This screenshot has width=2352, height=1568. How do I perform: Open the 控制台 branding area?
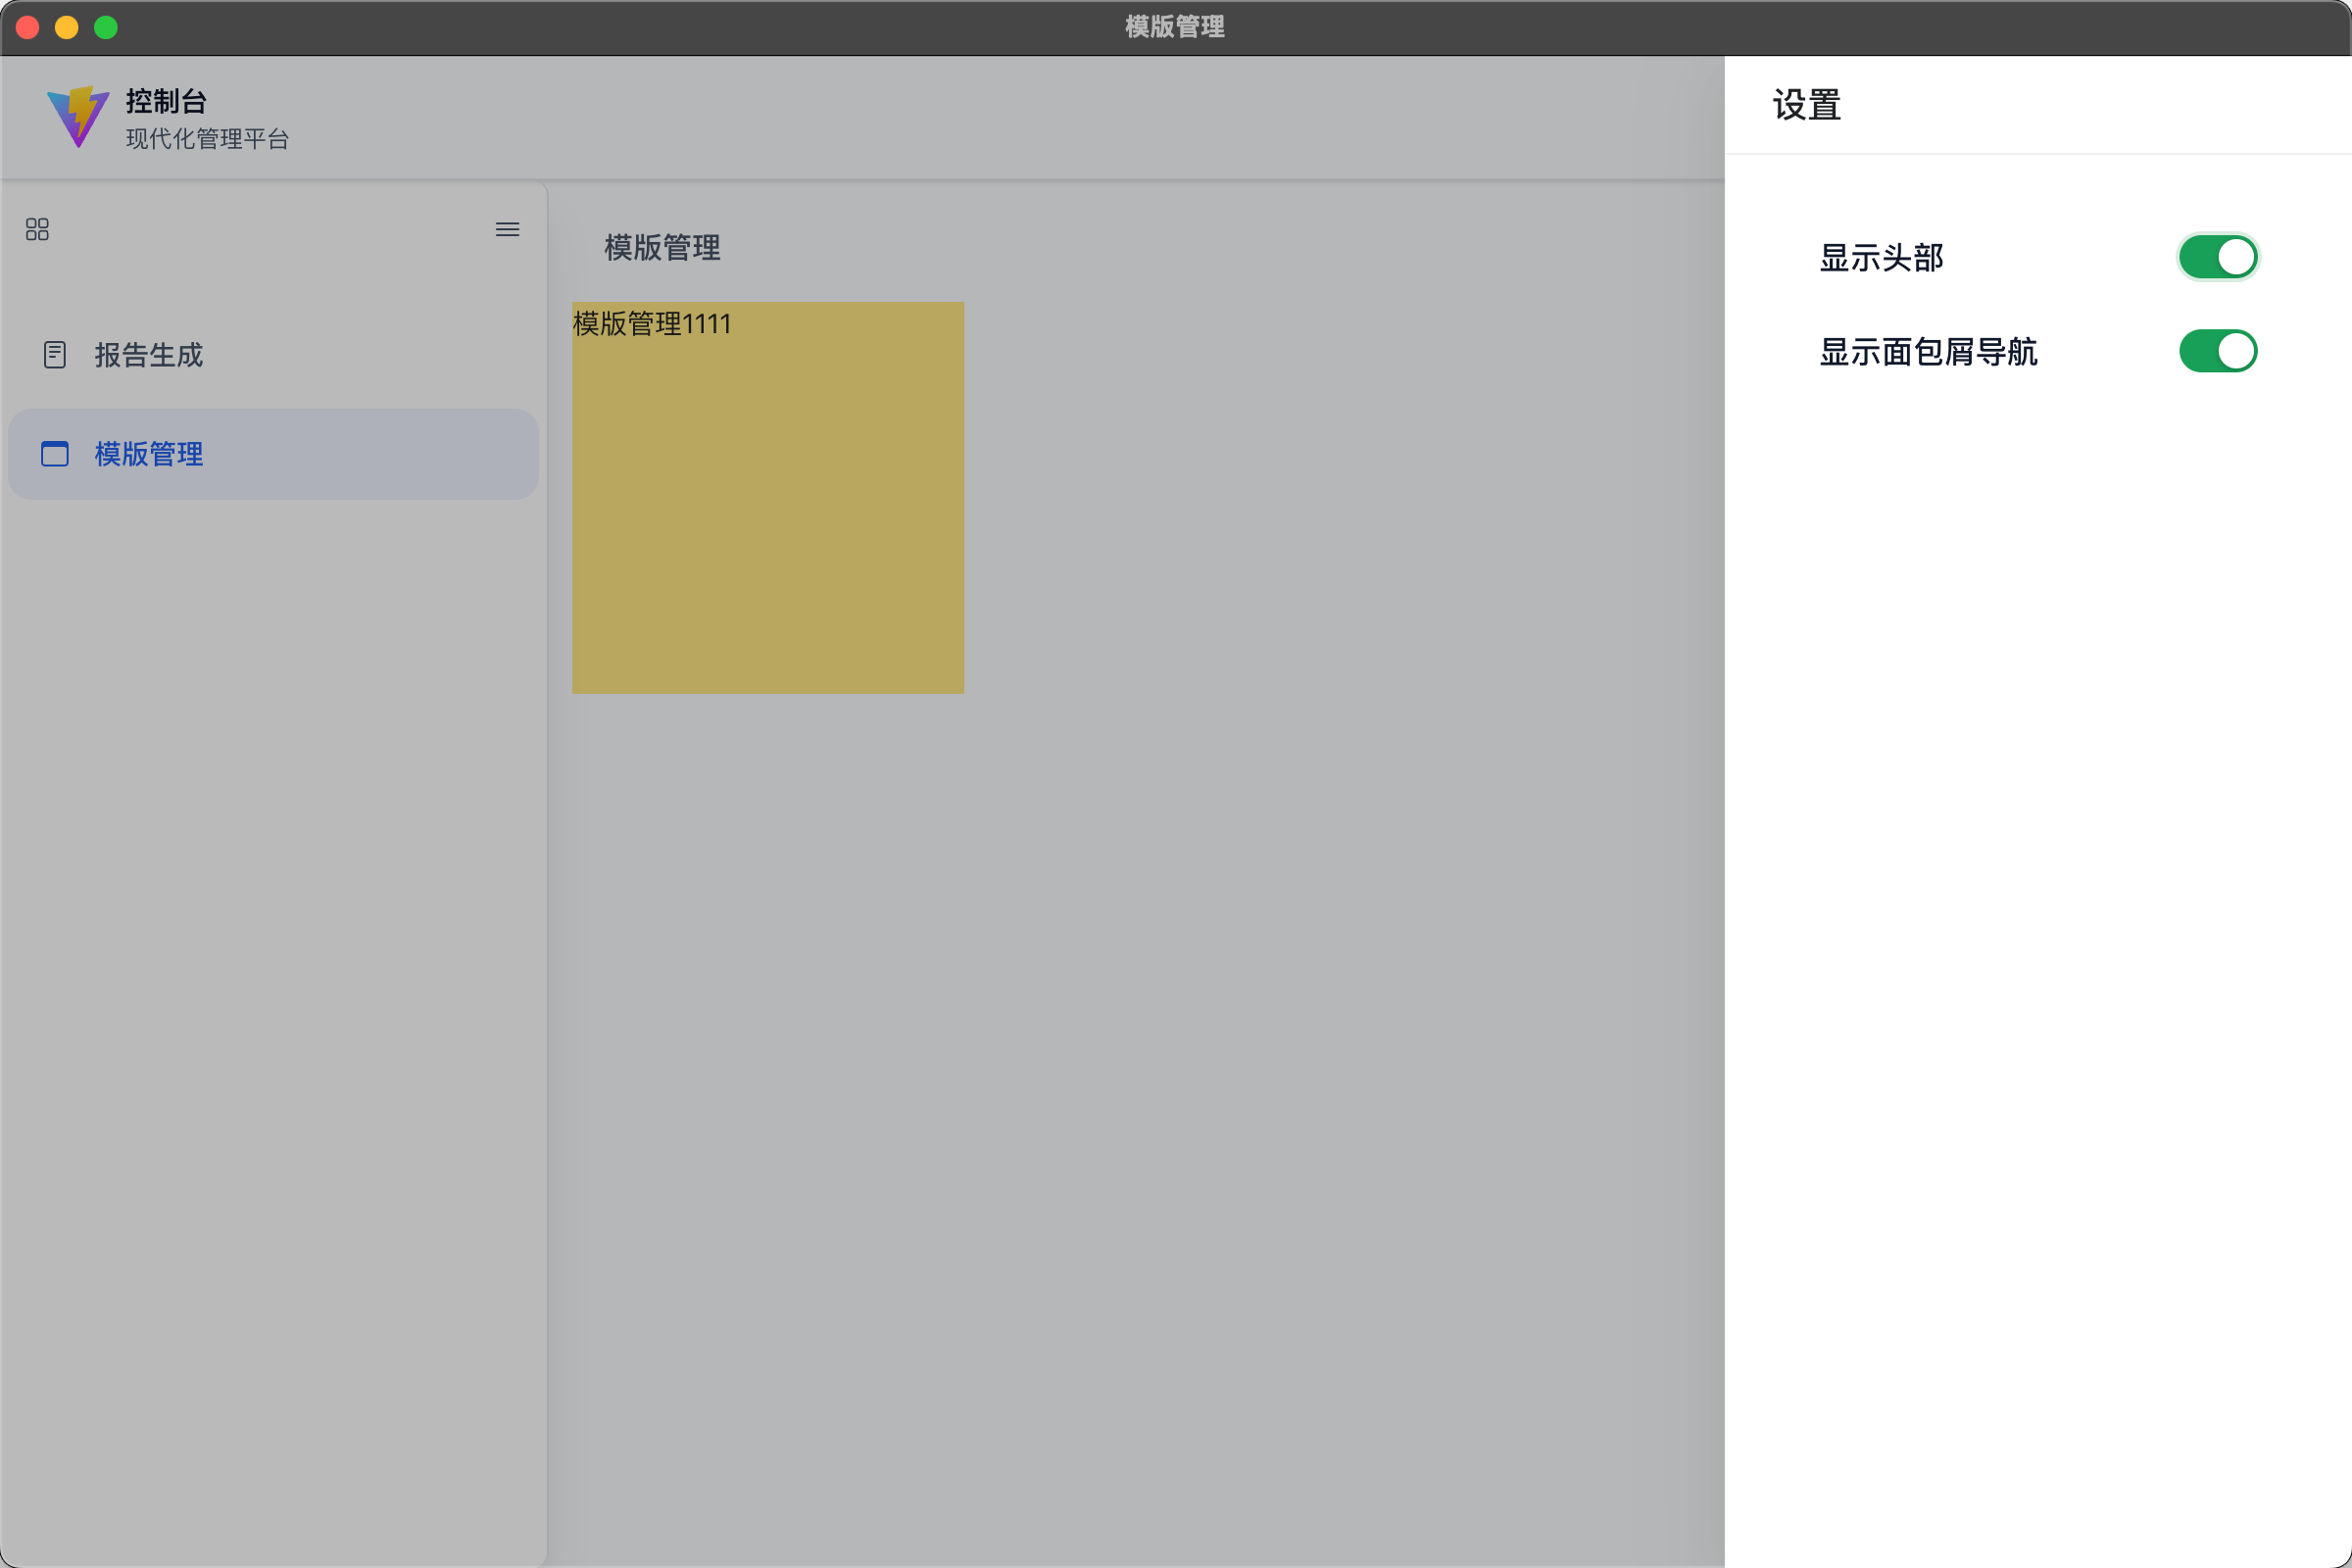point(165,101)
